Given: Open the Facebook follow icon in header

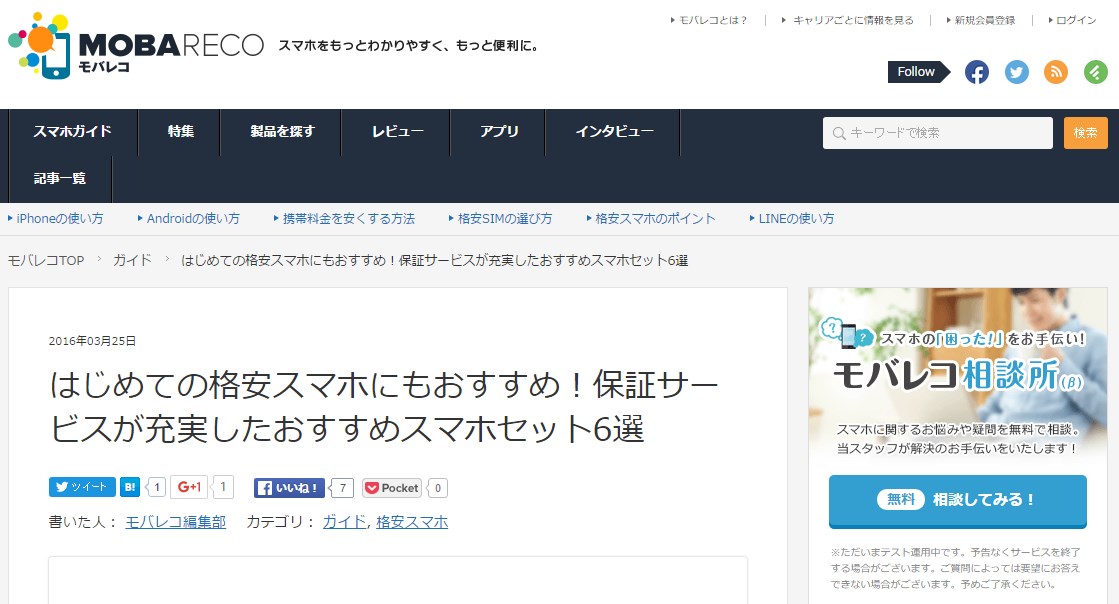Looking at the screenshot, I should pyautogui.click(x=977, y=72).
